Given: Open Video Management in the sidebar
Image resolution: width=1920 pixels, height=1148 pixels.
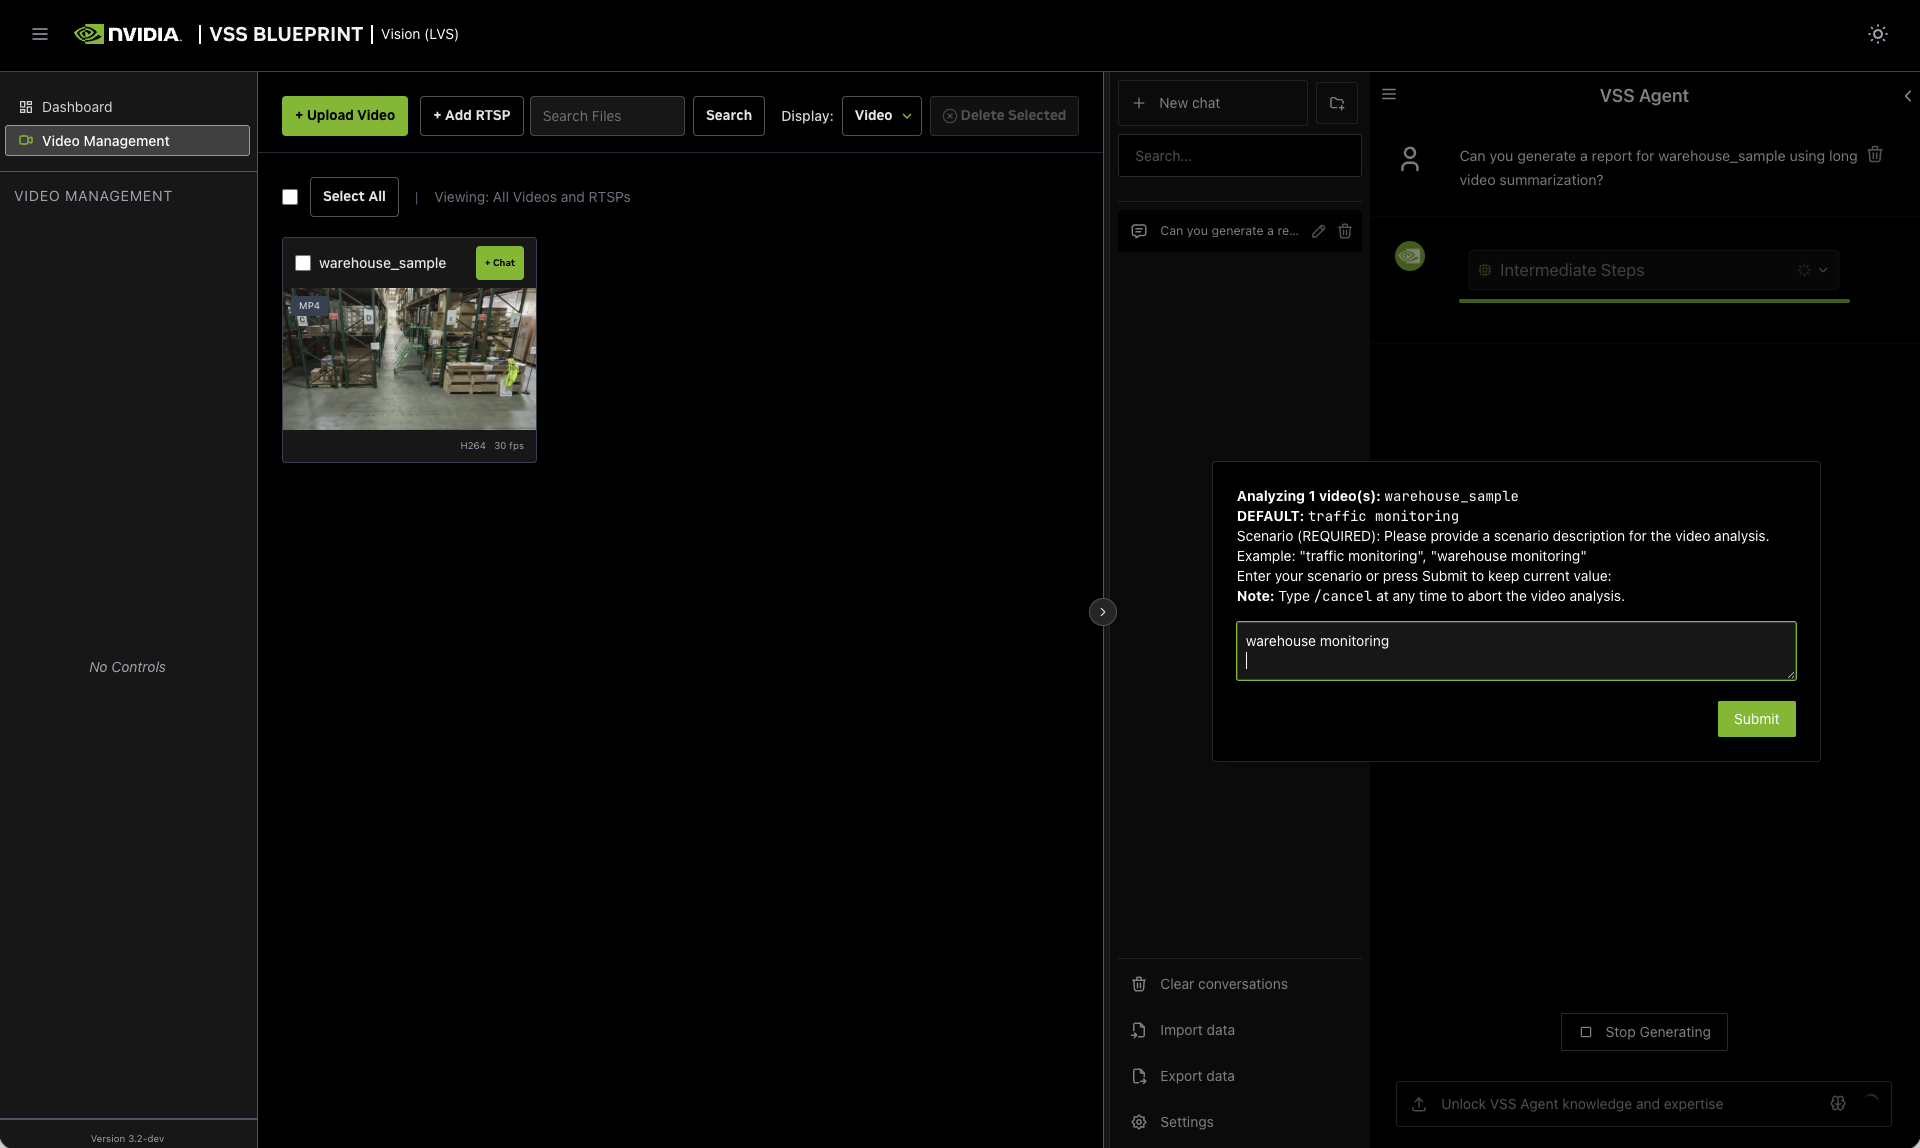Looking at the screenshot, I should pos(128,141).
